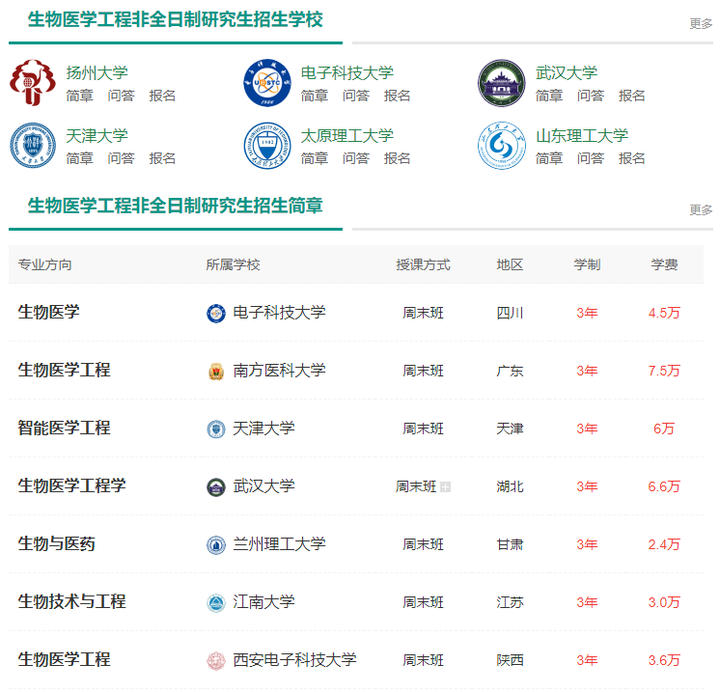Click the 兰州理工大学 emblem in table
The width and height of the screenshot is (720, 692).
[216, 545]
